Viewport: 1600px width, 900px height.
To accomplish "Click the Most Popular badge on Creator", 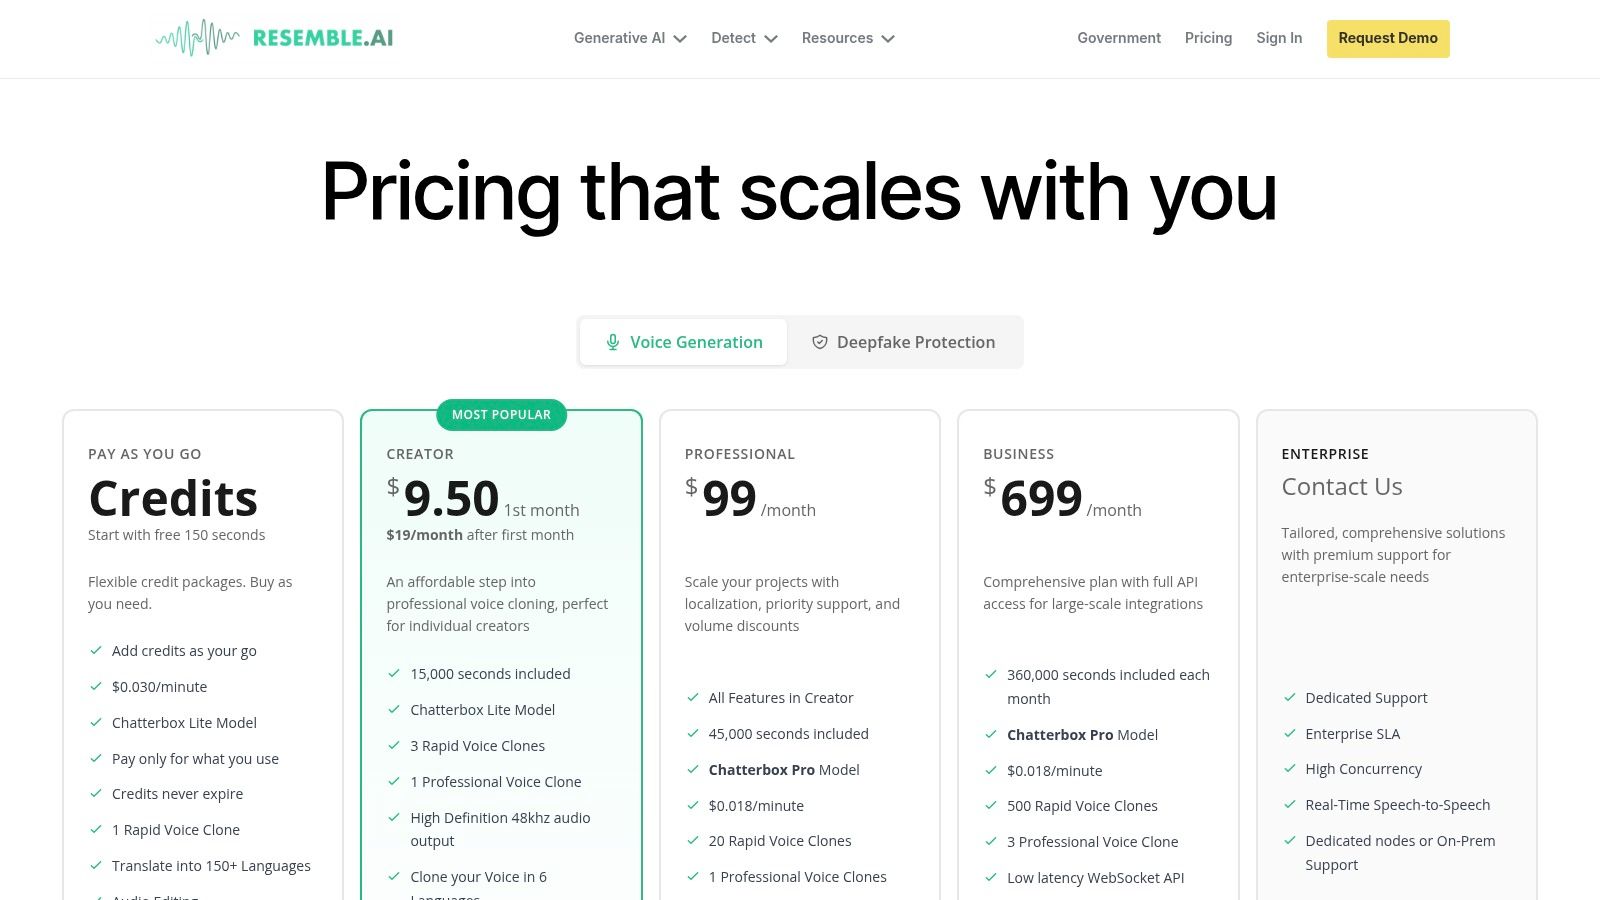I will click(501, 415).
